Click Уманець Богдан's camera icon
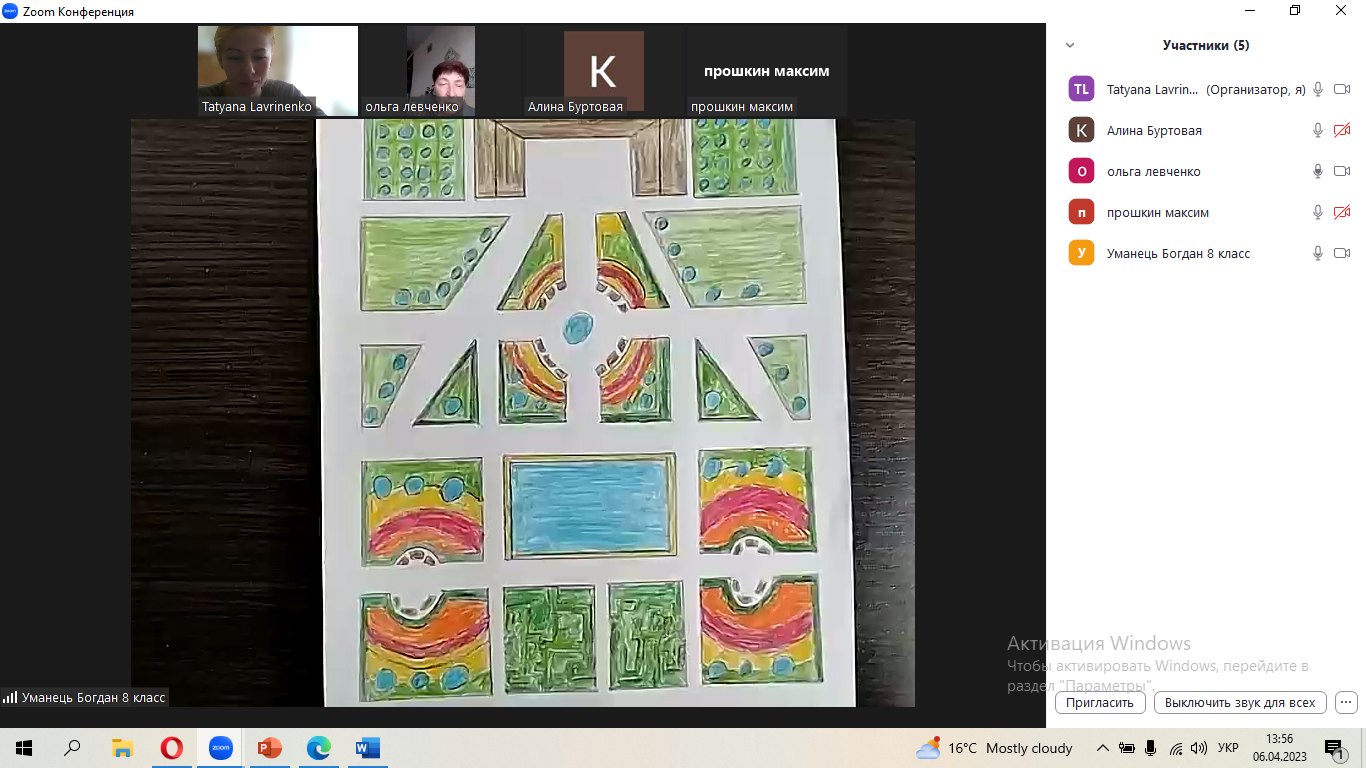The image size is (1366, 768). pyautogui.click(x=1342, y=253)
